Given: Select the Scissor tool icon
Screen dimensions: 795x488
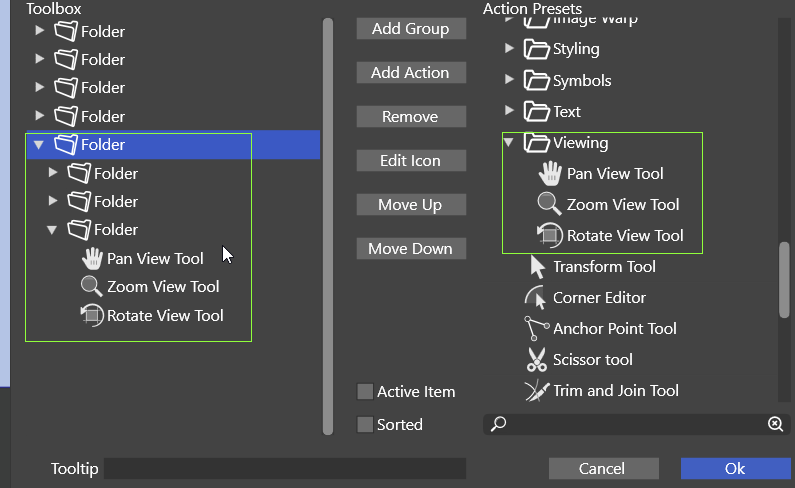Looking at the screenshot, I should point(536,360).
